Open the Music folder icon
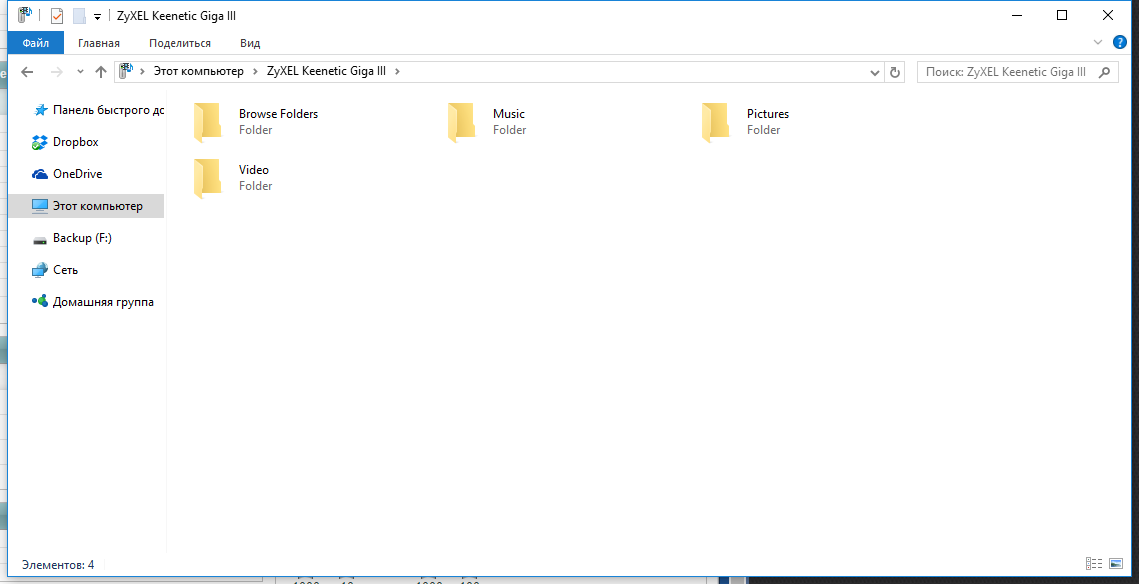The height and width of the screenshot is (584, 1139). click(x=461, y=122)
